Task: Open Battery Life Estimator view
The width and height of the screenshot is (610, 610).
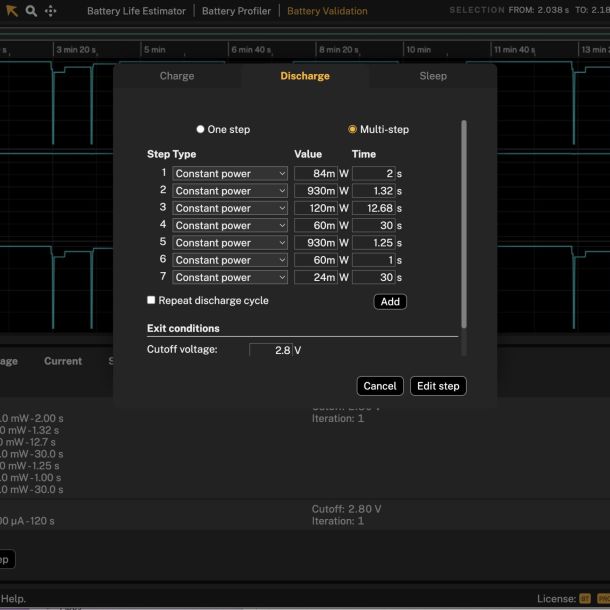Action: (x=136, y=11)
